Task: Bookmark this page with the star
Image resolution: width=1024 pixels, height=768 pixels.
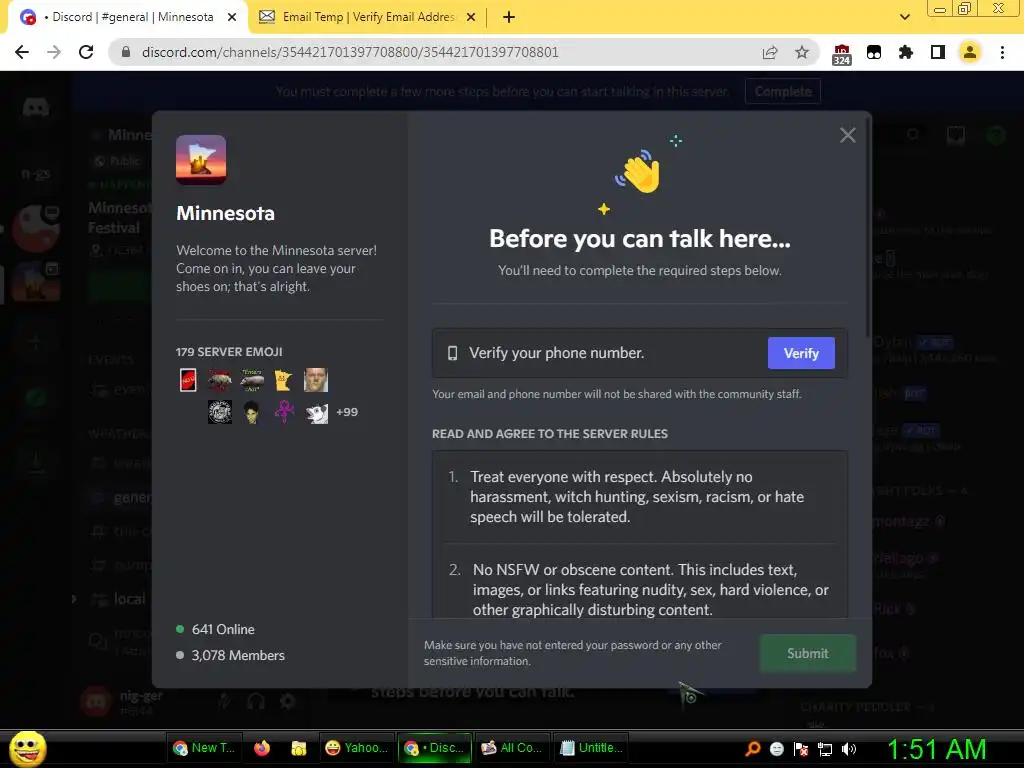Action: (802, 52)
